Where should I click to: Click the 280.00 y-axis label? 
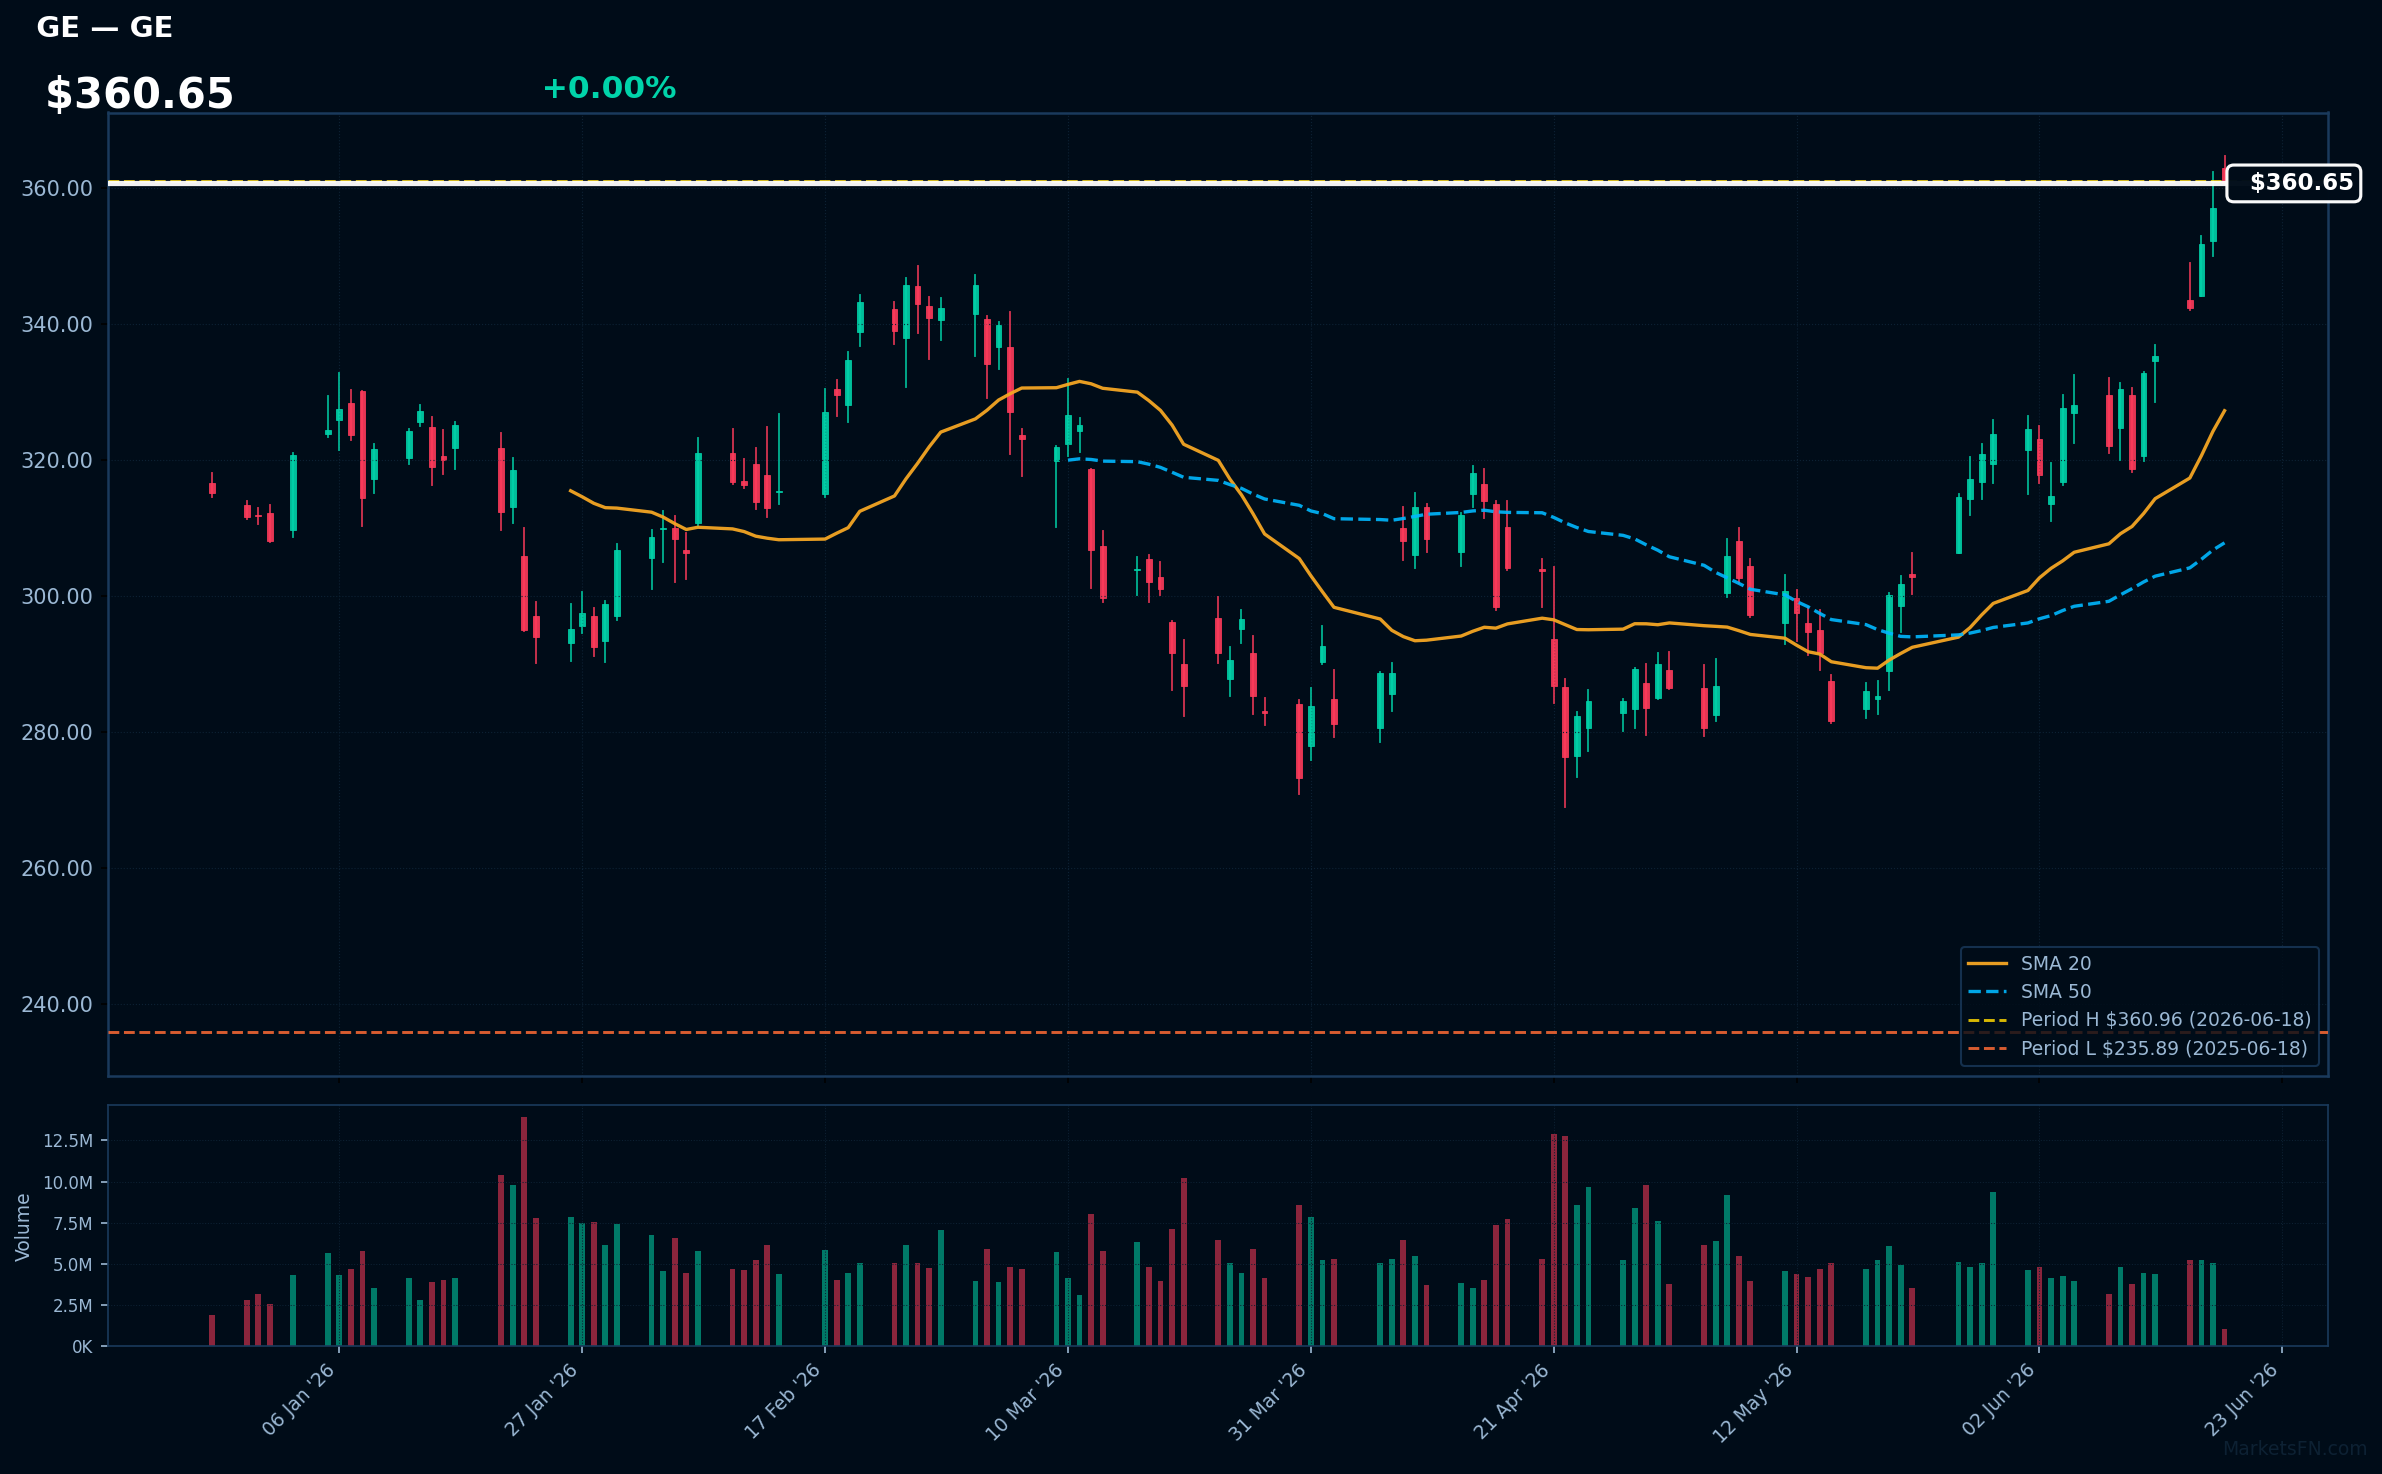[x=57, y=733]
